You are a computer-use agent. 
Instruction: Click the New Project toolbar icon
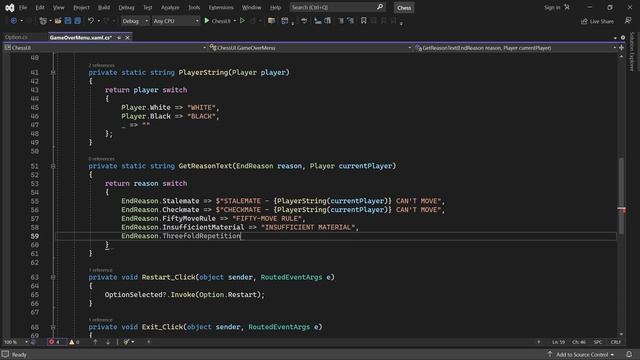pyautogui.click(x=42, y=21)
